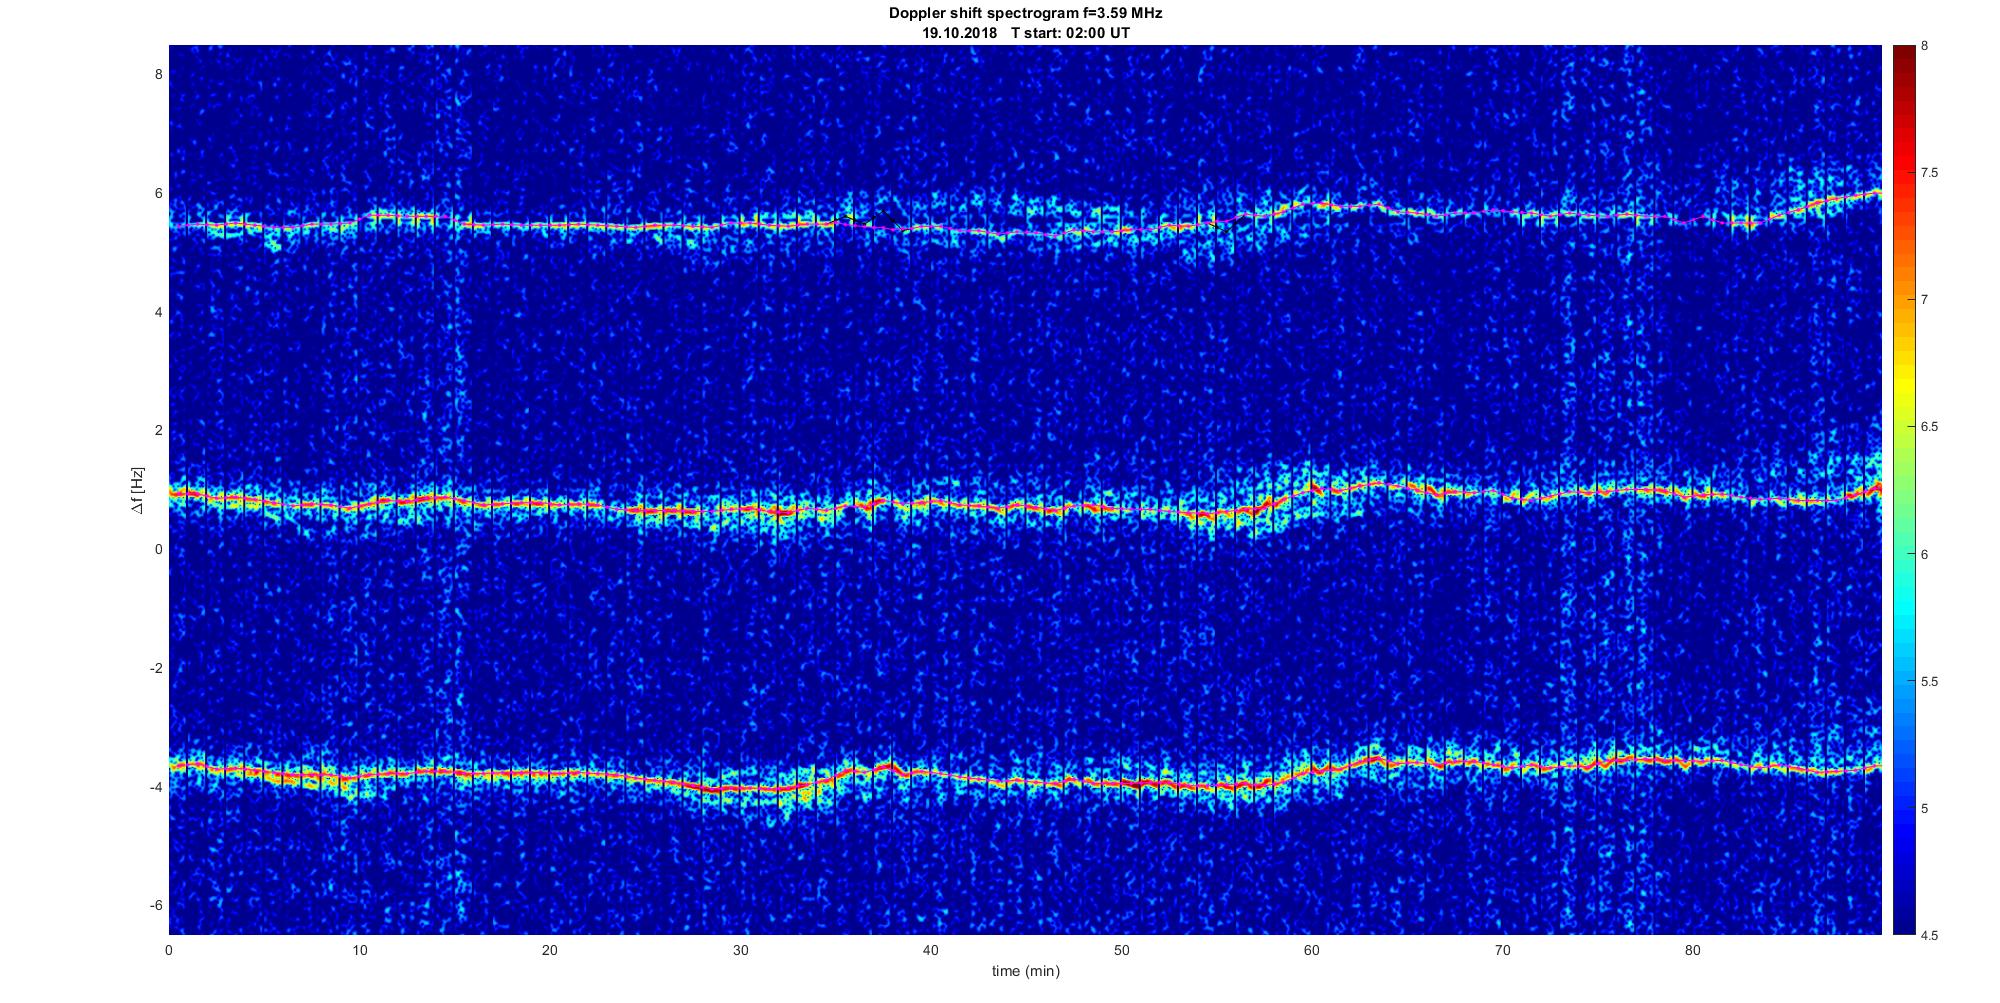The height and width of the screenshot is (1003, 2000).
Task: Click the colorbar tick label "5.5"
Action: [x=1929, y=682]
